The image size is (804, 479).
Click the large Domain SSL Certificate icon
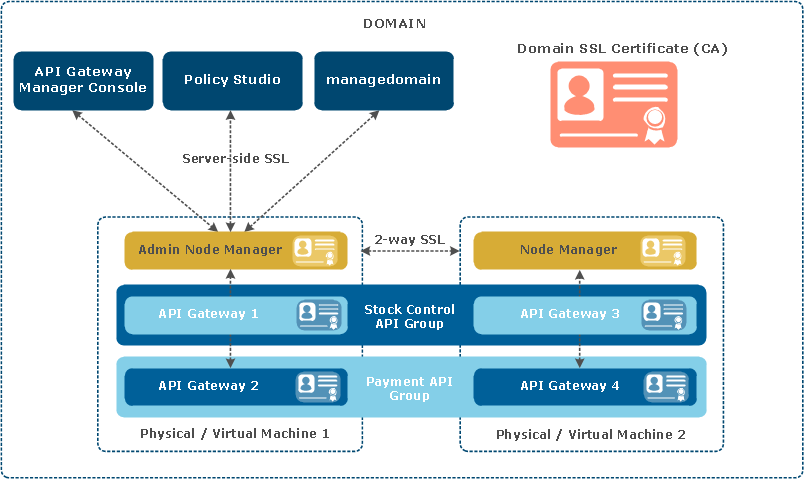point(614,105)
